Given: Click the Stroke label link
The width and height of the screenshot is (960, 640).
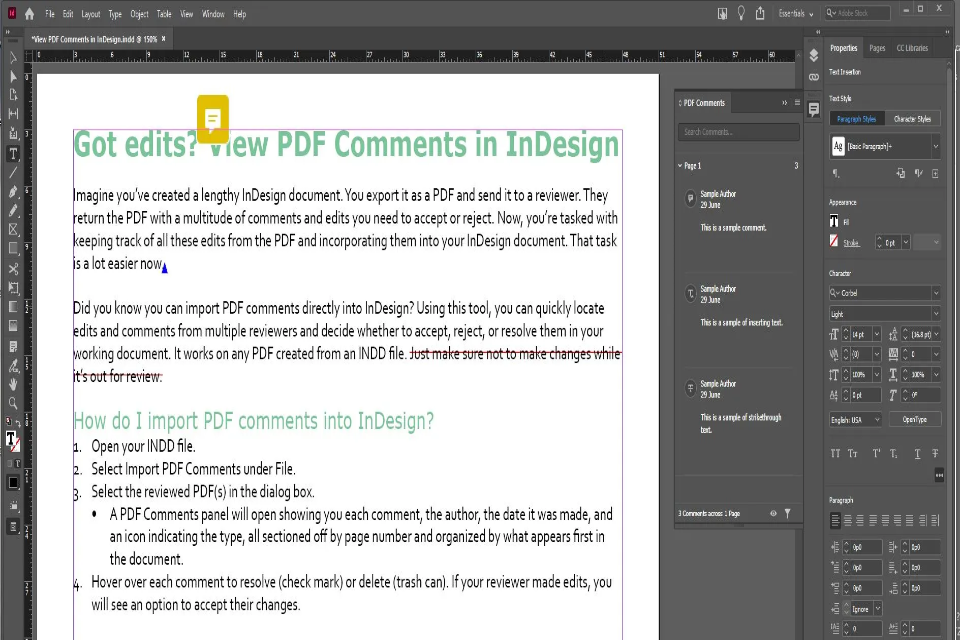Looking at the screenshot, I should click(851, 241).
